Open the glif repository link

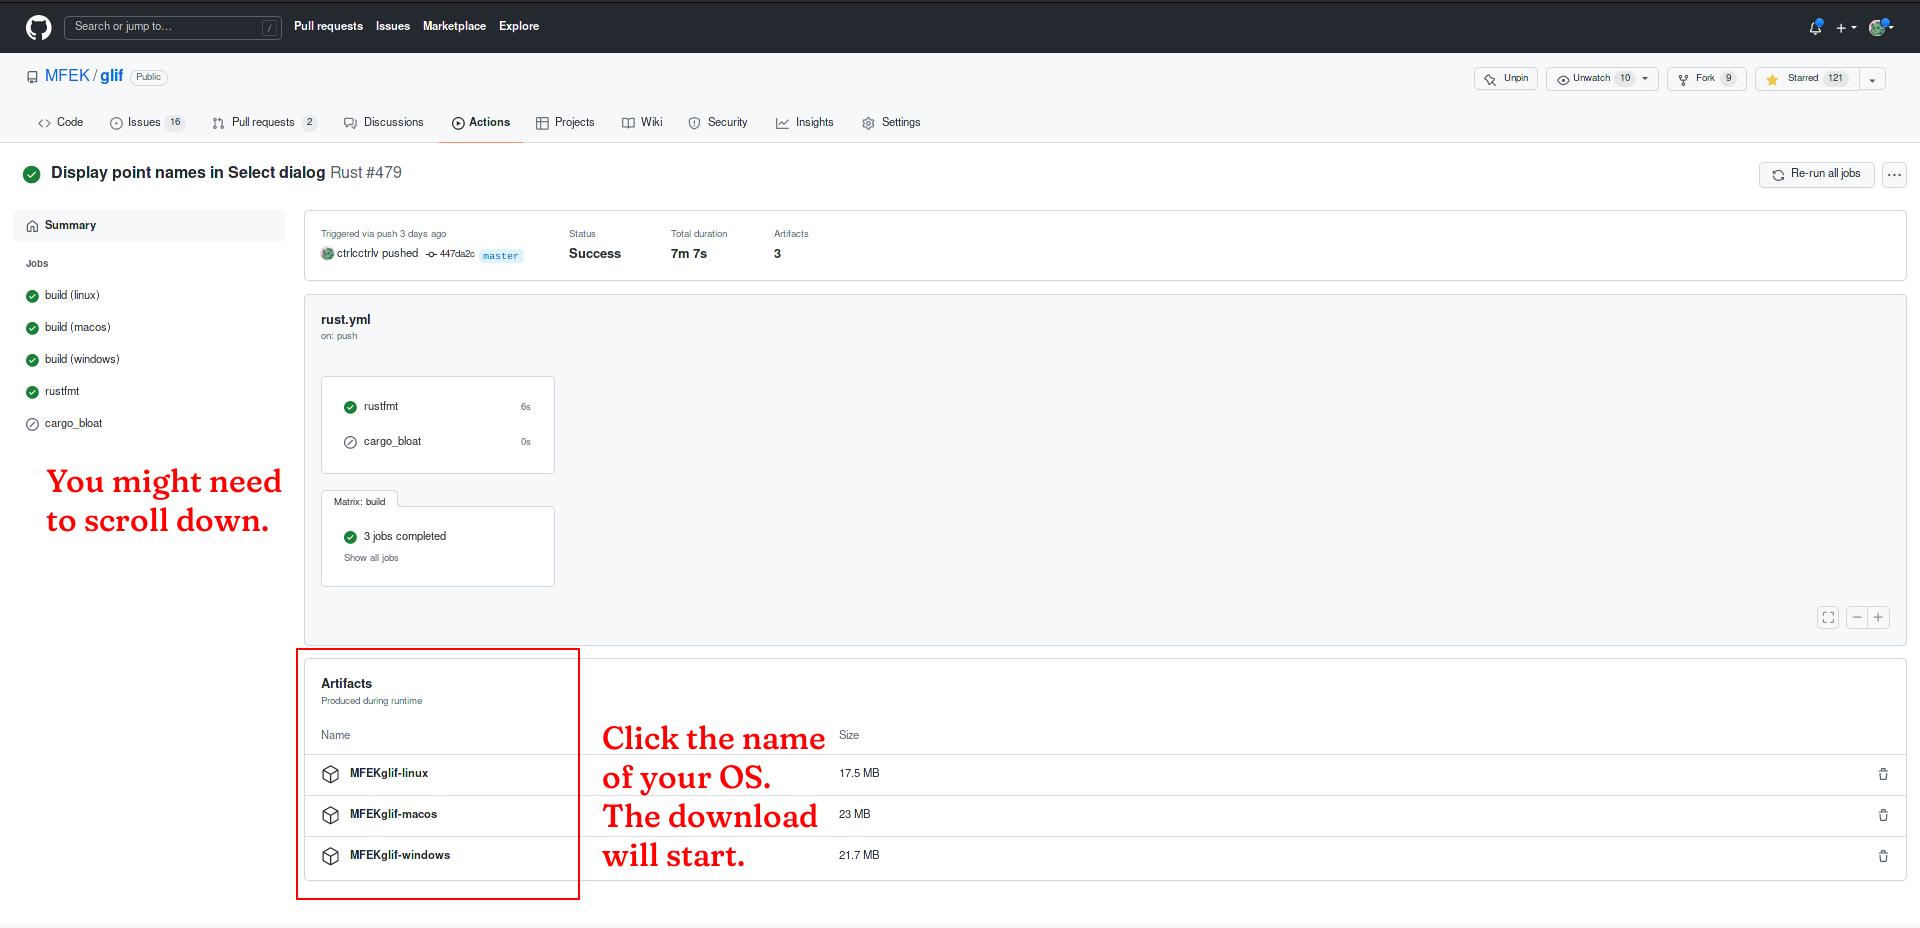[111, 76]
